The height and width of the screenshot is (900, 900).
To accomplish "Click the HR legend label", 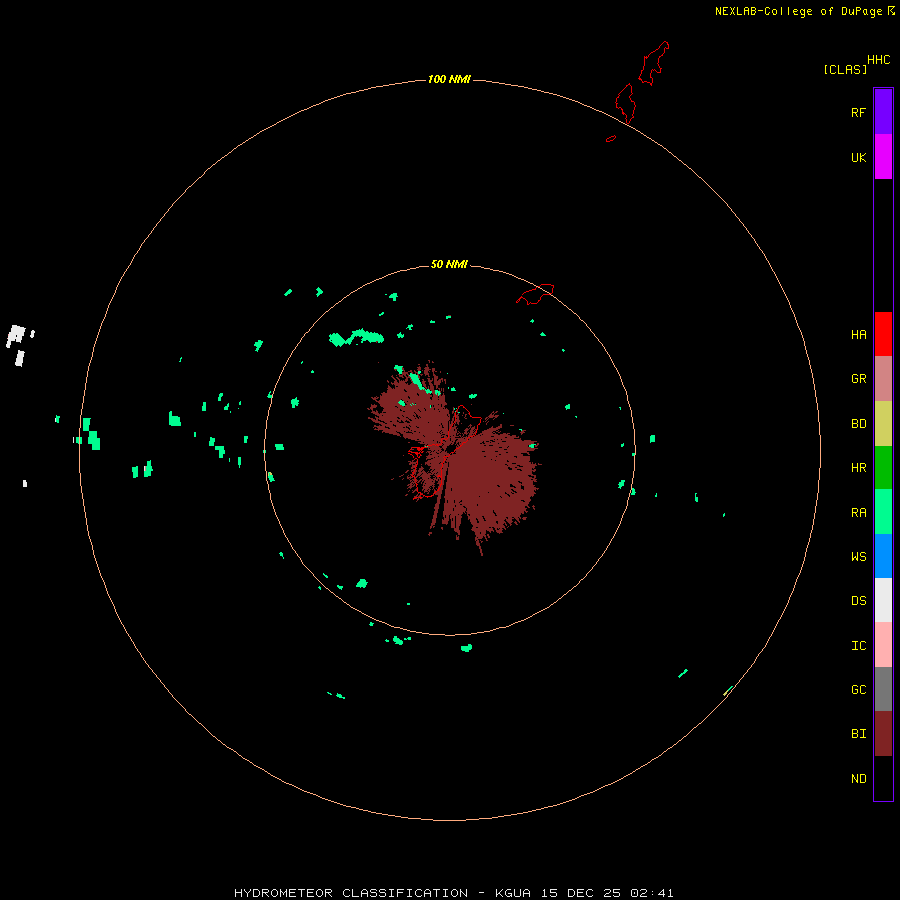I will click(x=858, y=468).
